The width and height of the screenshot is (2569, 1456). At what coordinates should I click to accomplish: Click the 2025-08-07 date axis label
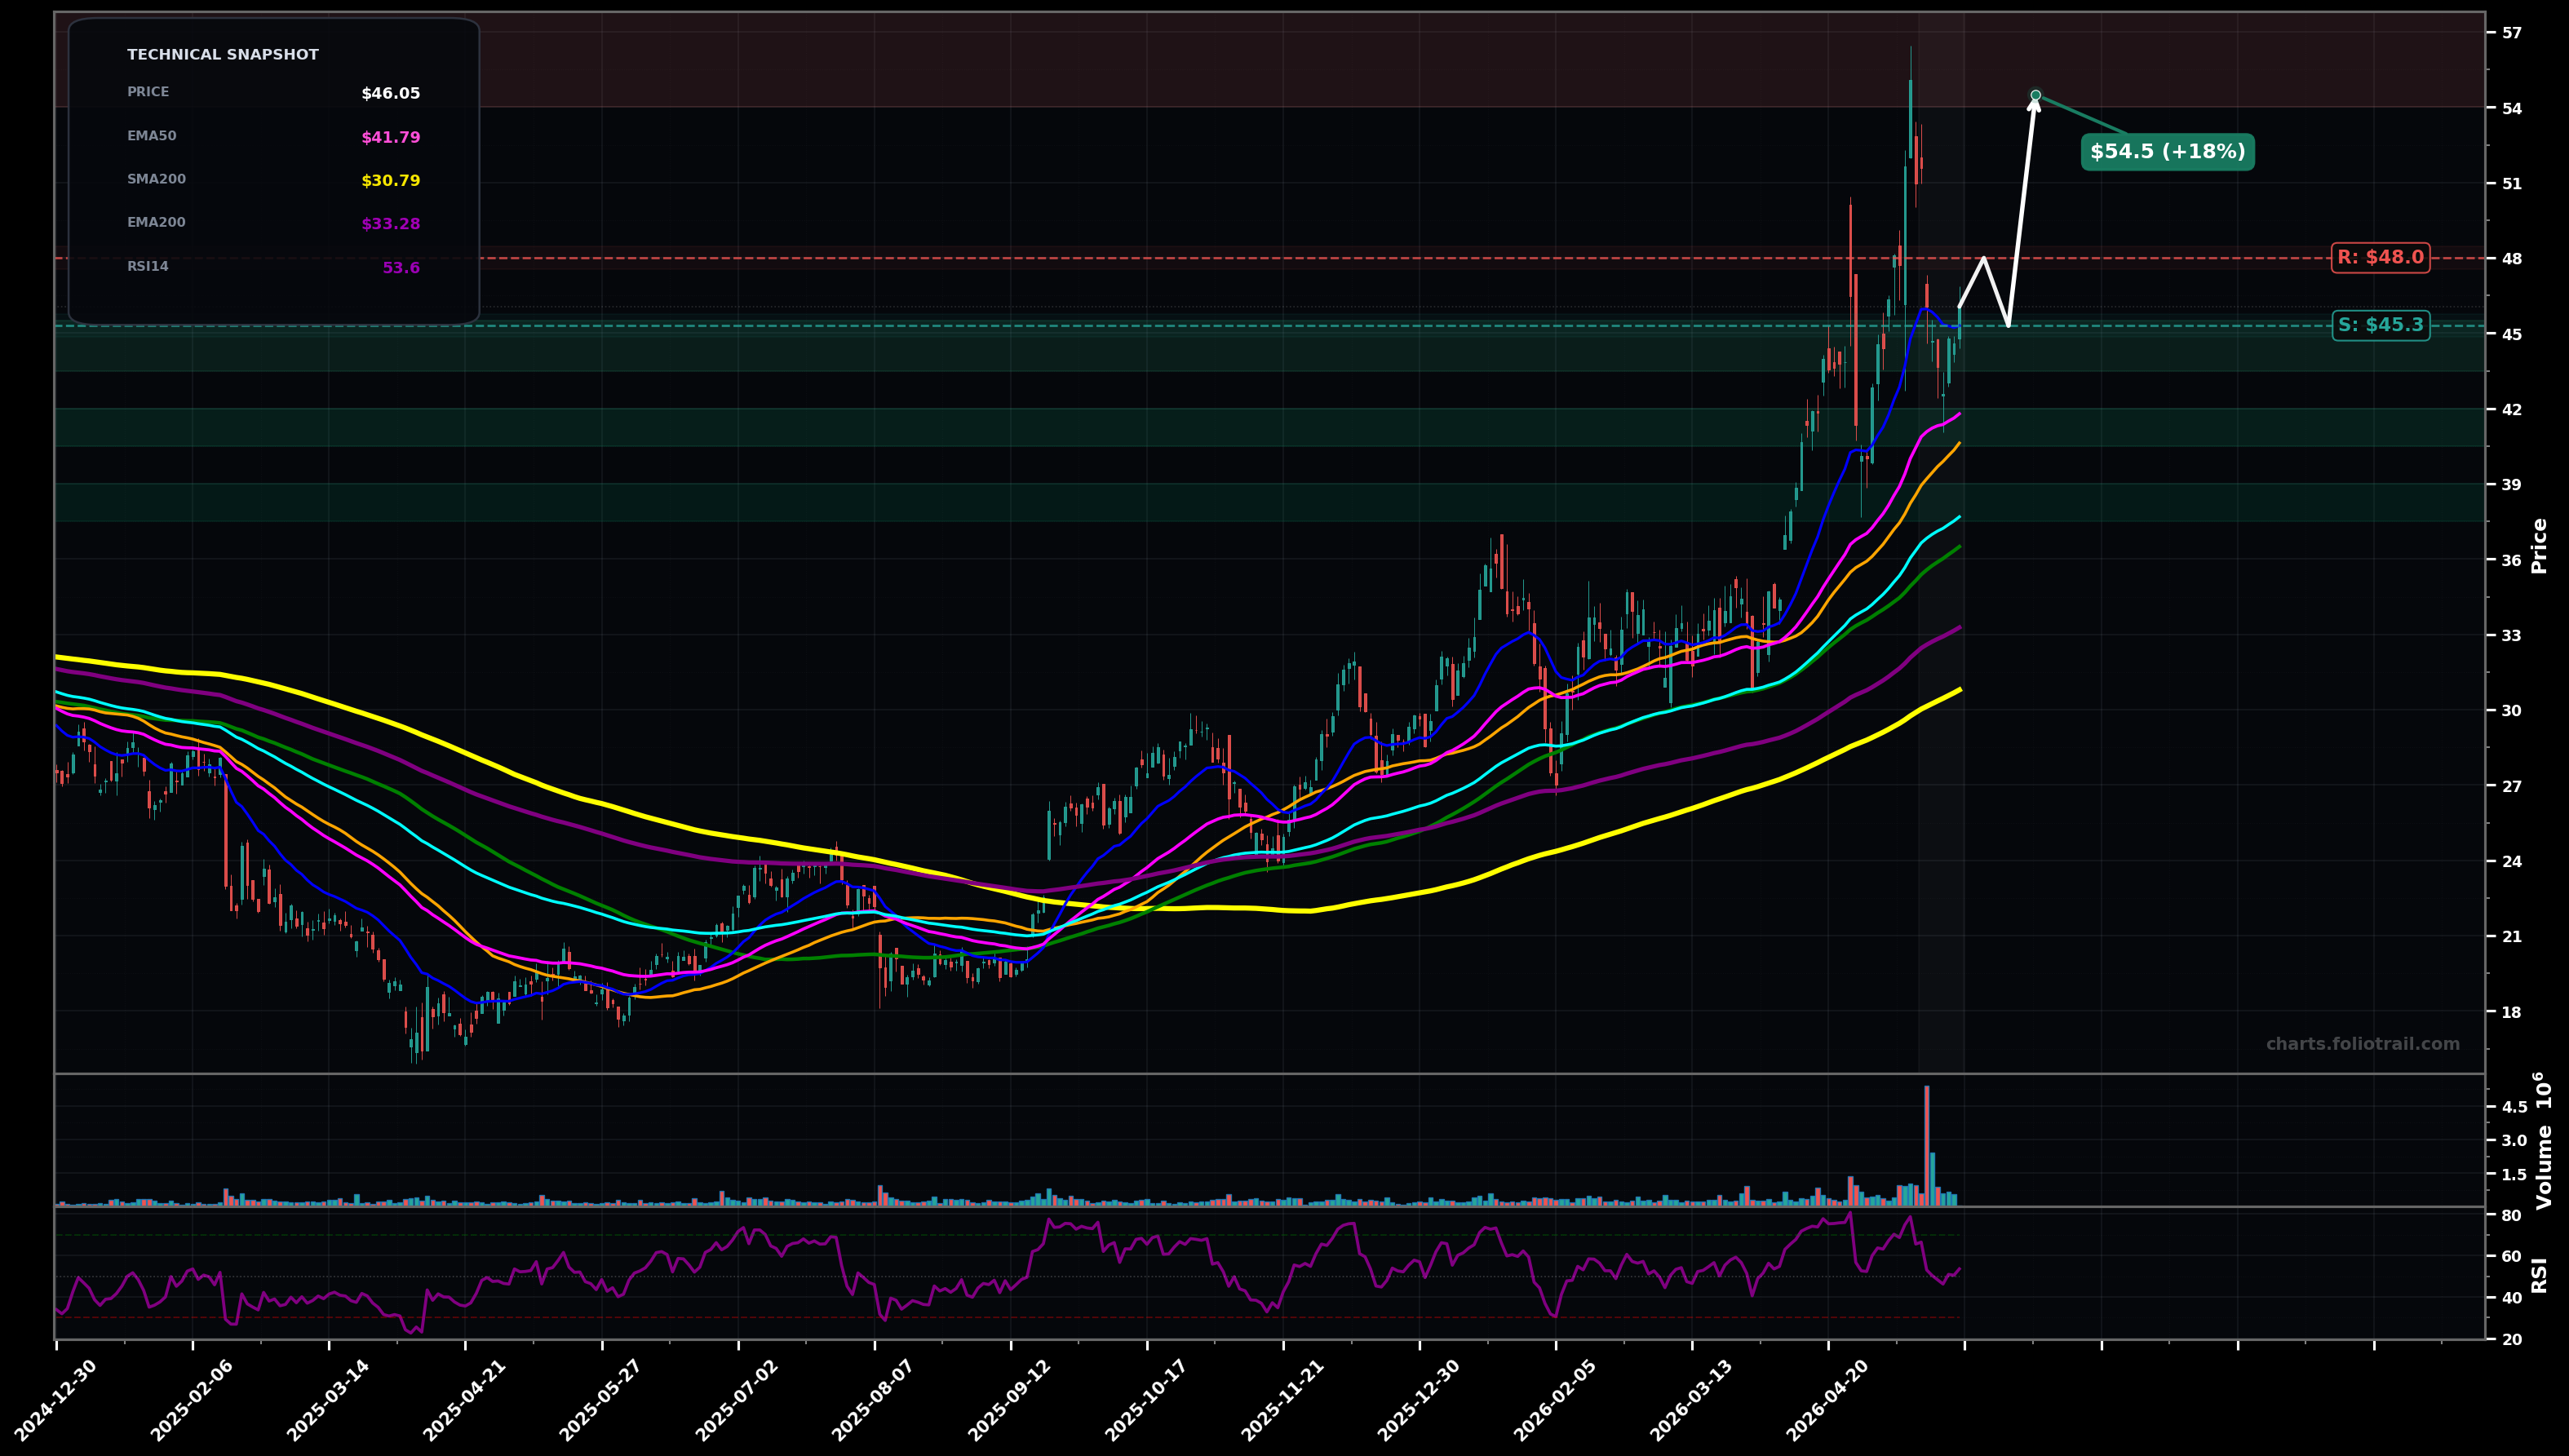click(x=874, y=1400)
